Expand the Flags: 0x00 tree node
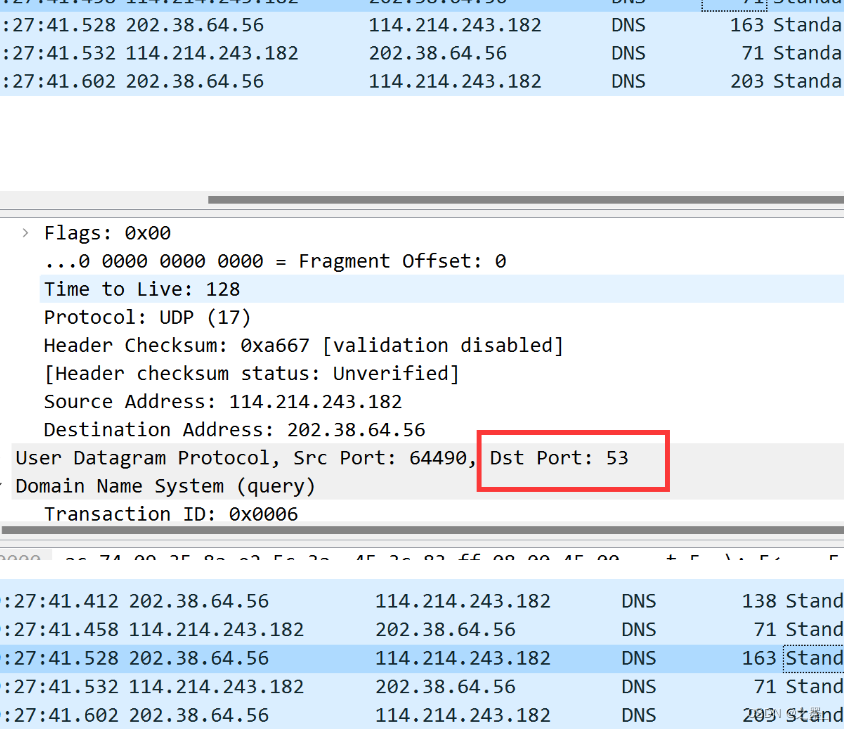The image size is (844, 729). tap(24, 232)
